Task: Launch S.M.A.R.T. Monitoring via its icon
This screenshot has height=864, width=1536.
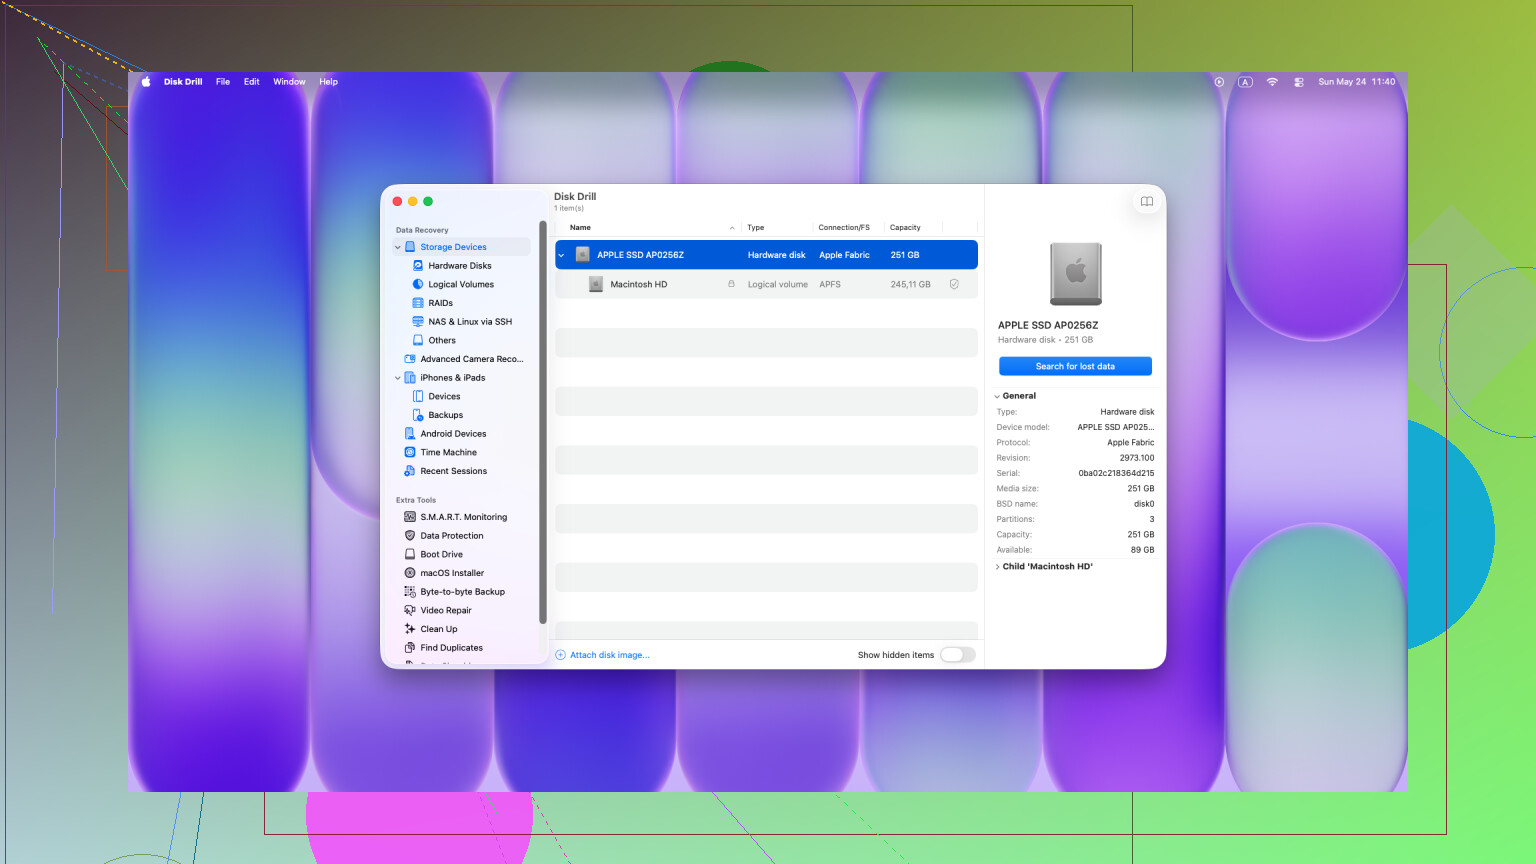Action: click(410, 517)
